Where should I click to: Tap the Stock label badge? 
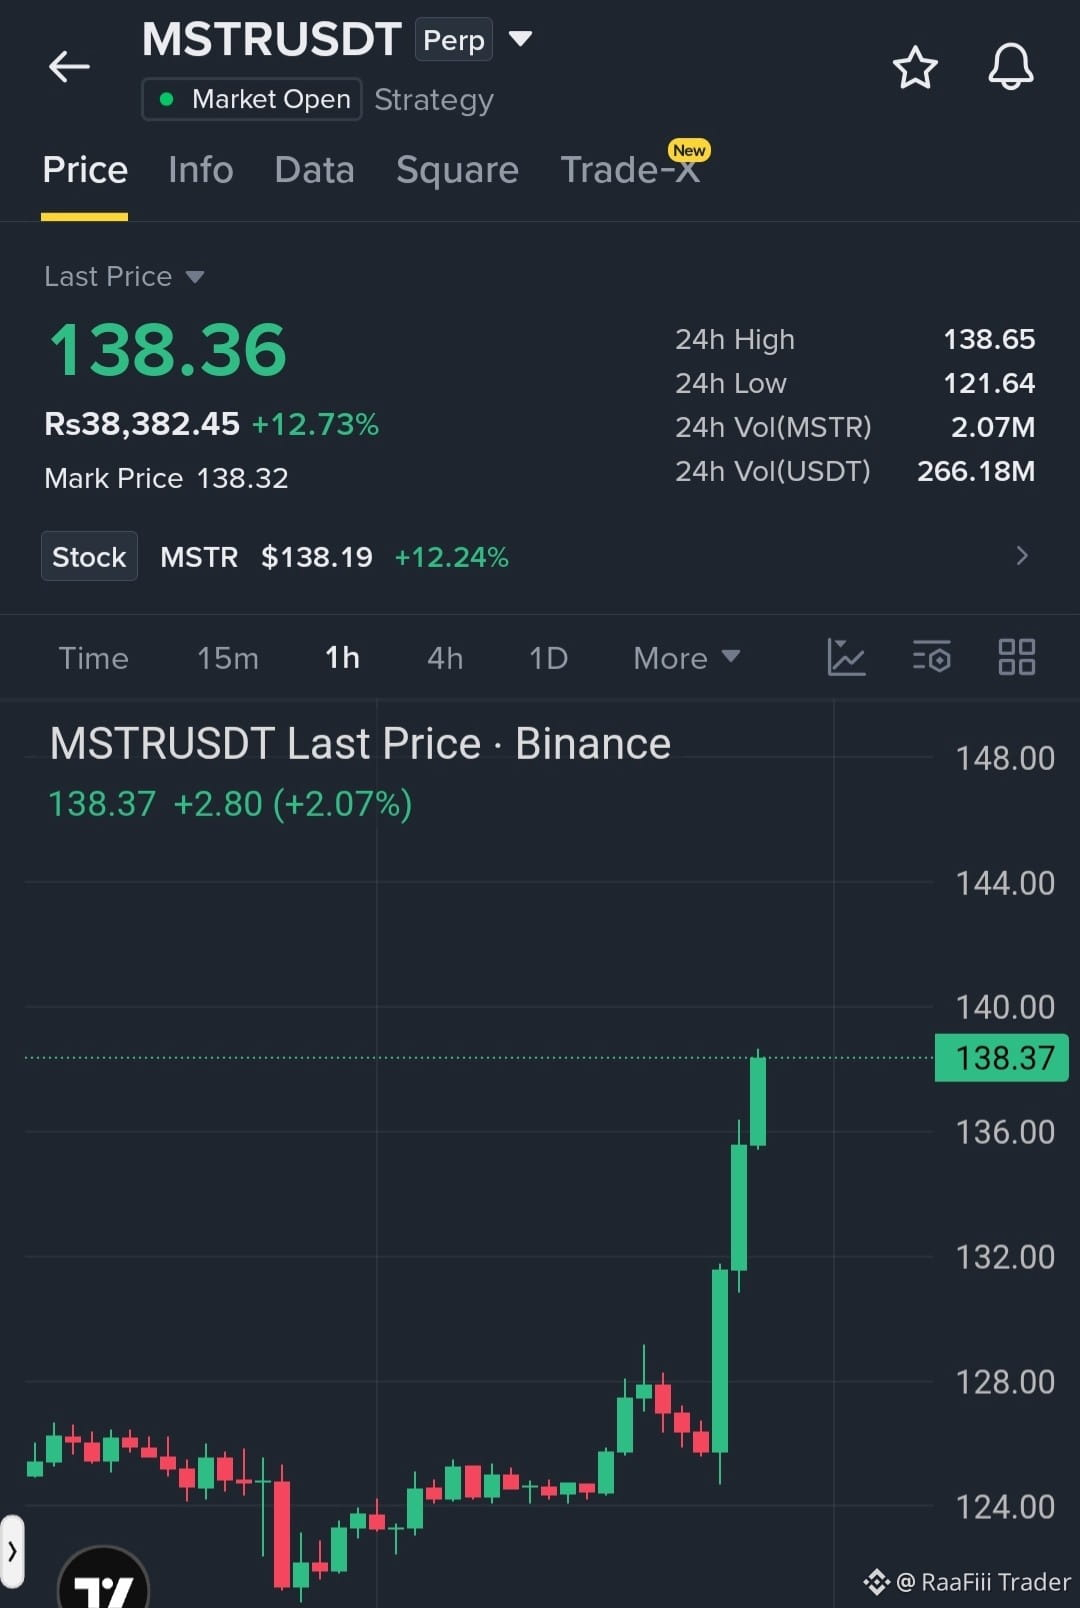pyautogui.click(x=89, y=556)
